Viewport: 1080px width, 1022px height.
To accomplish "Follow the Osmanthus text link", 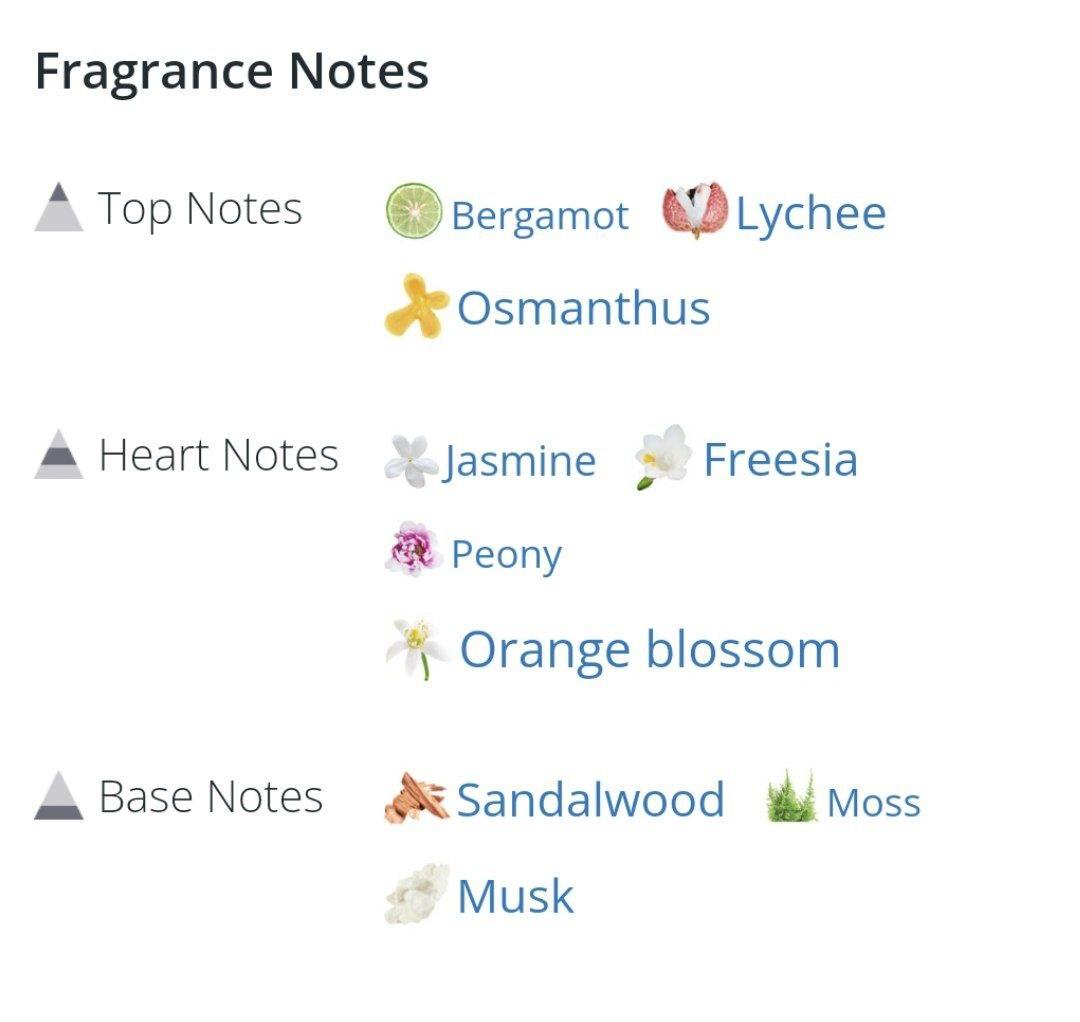I will pos(583,308).
